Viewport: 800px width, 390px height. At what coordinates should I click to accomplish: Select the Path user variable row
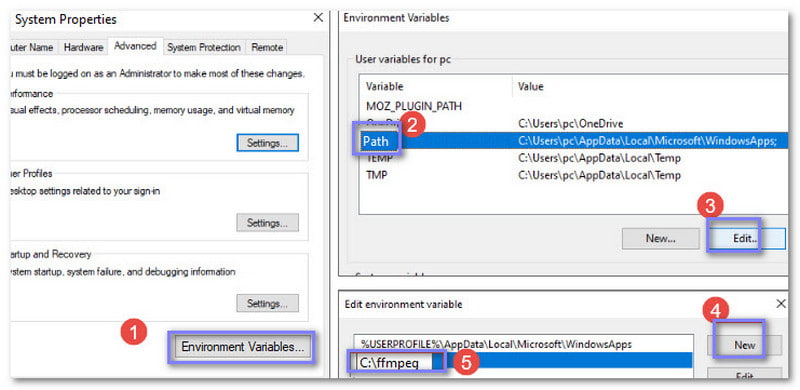[573, 141]
